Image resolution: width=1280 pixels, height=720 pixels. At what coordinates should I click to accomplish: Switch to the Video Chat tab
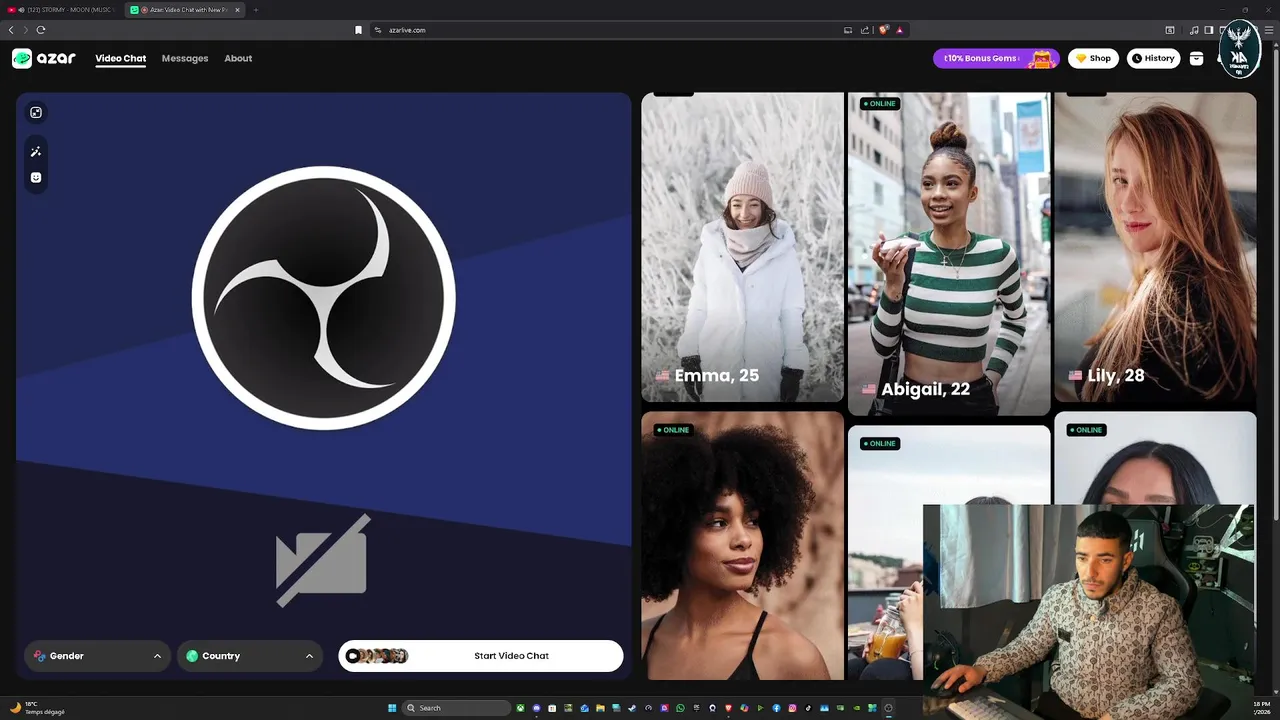point(121,58)
